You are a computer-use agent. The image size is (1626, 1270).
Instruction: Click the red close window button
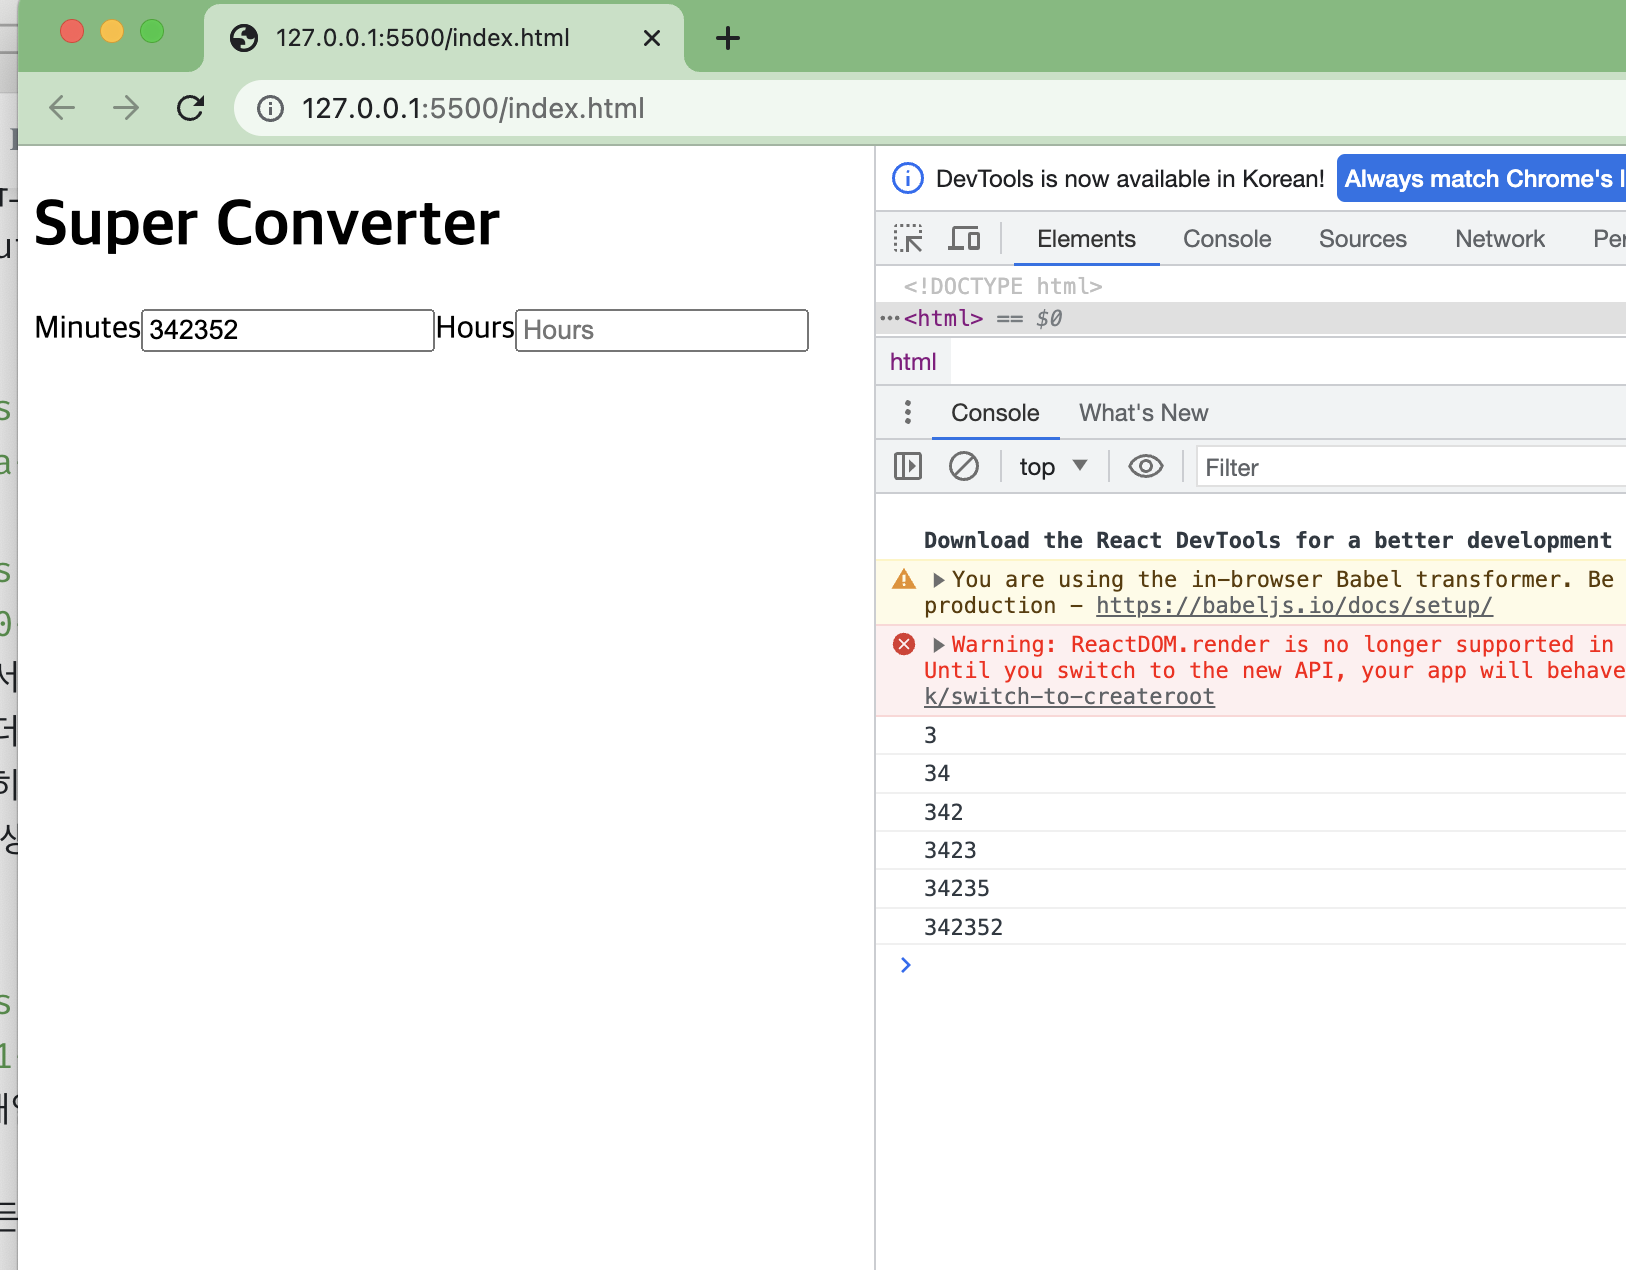tap(72, 31)
